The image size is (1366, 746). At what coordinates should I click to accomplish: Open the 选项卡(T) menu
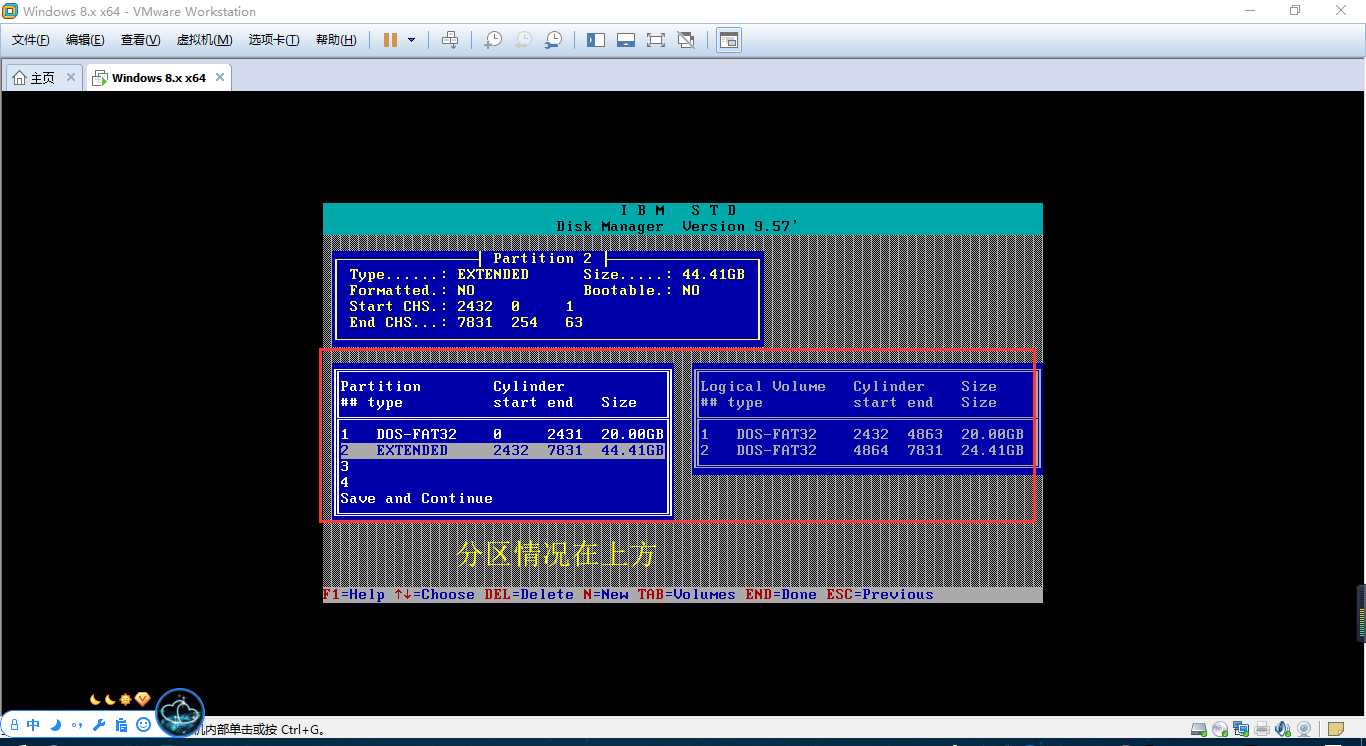click(274, 40)
